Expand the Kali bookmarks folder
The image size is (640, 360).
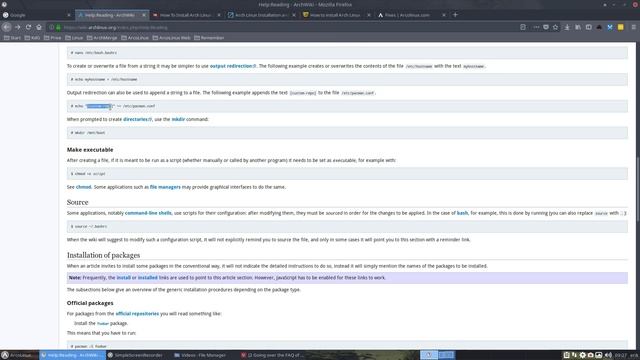32,38
